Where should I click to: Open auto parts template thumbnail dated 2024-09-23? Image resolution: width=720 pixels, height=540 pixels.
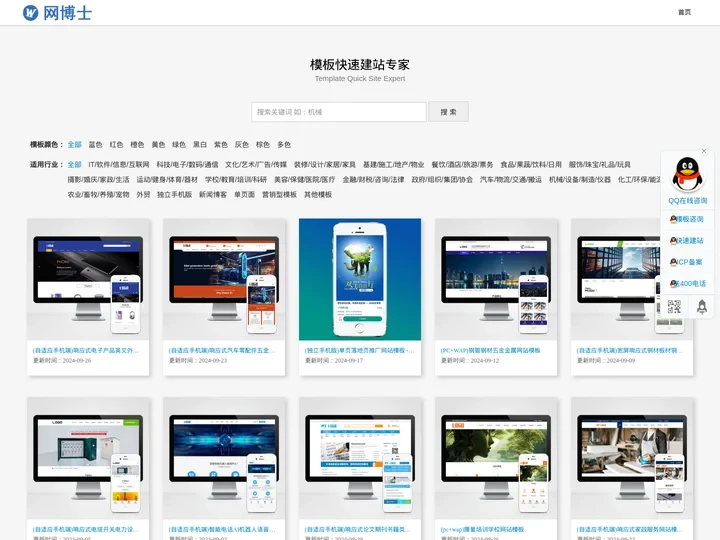pos(224,279)
